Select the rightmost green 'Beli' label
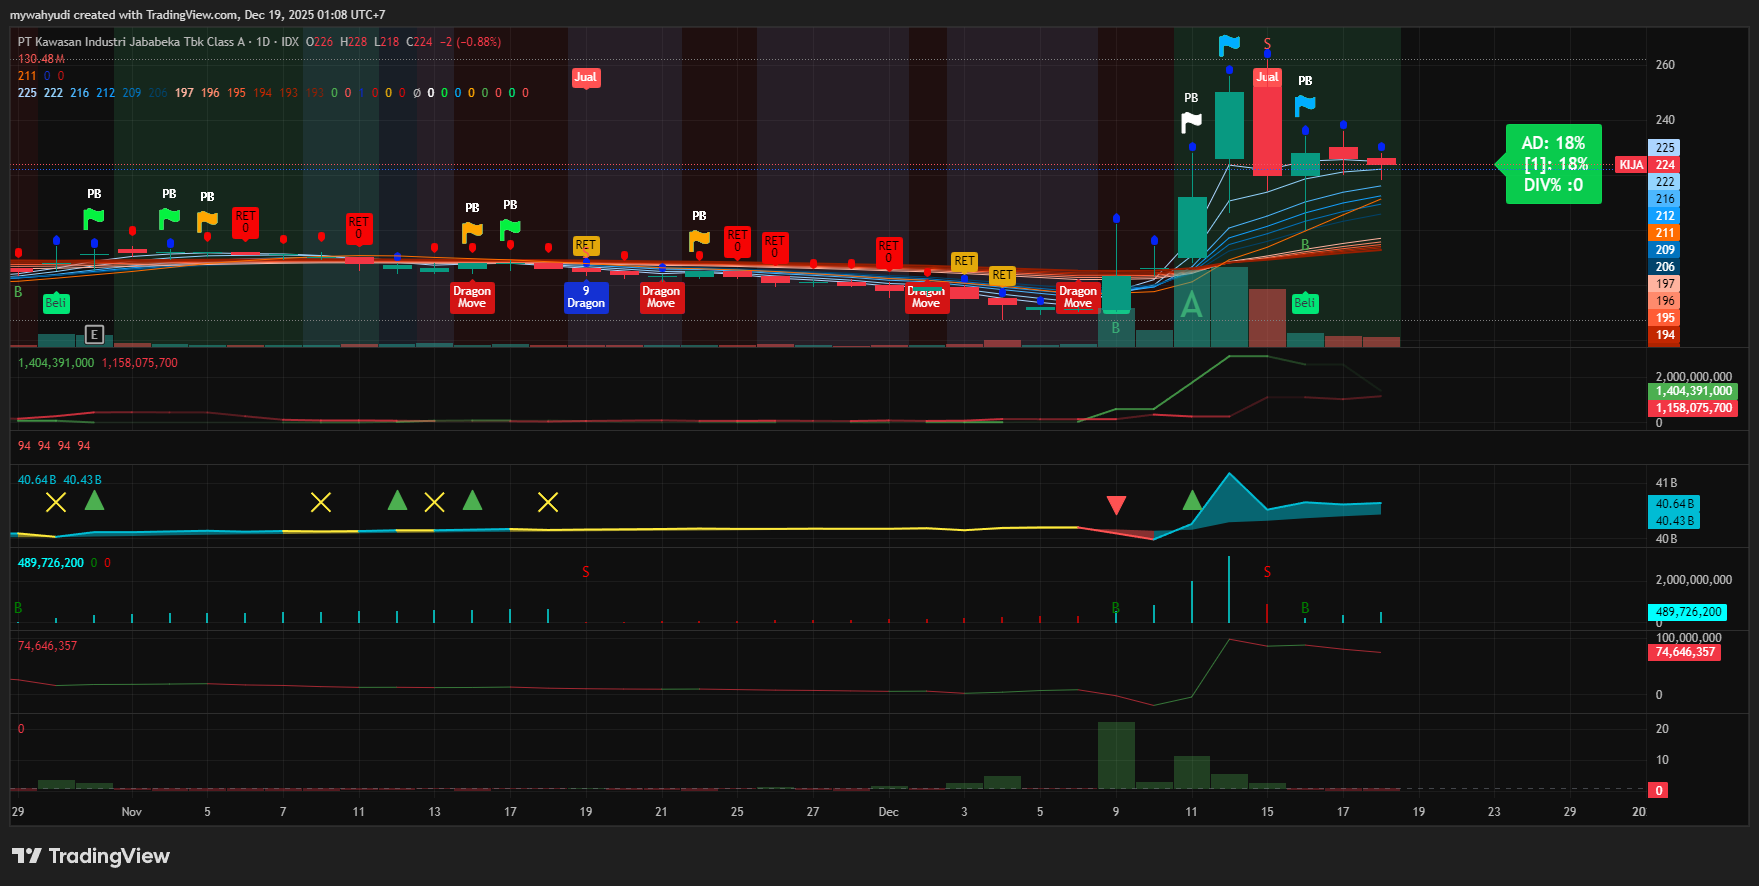 coord(1305,303)
